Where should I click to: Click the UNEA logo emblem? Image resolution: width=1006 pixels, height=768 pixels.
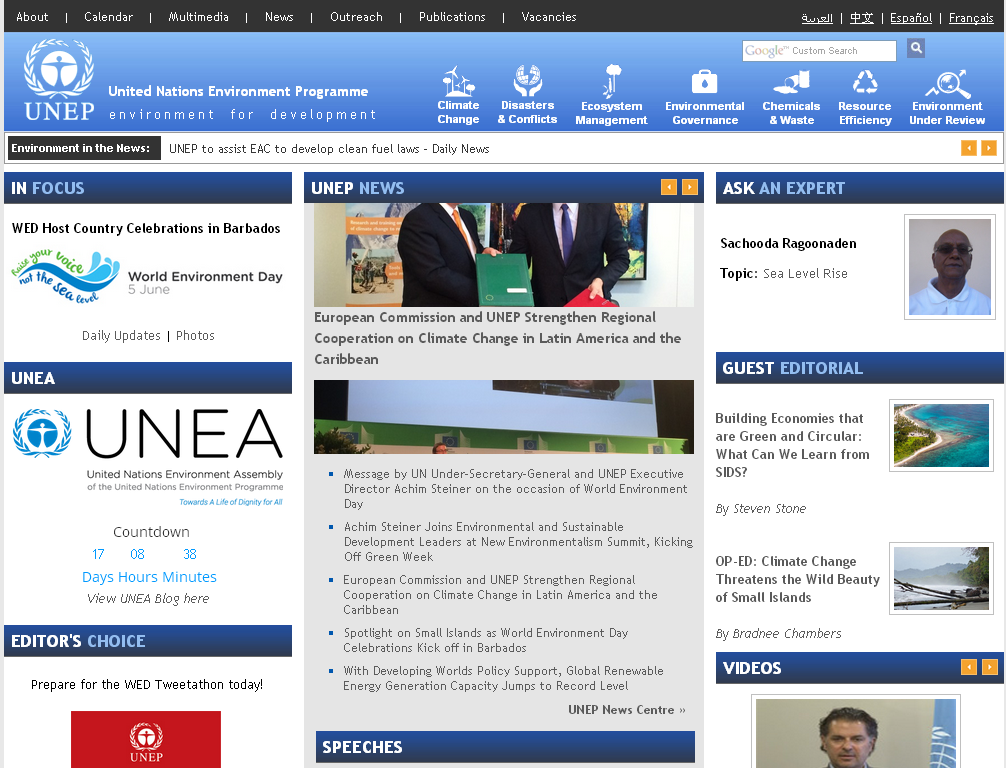coord(42,433)
